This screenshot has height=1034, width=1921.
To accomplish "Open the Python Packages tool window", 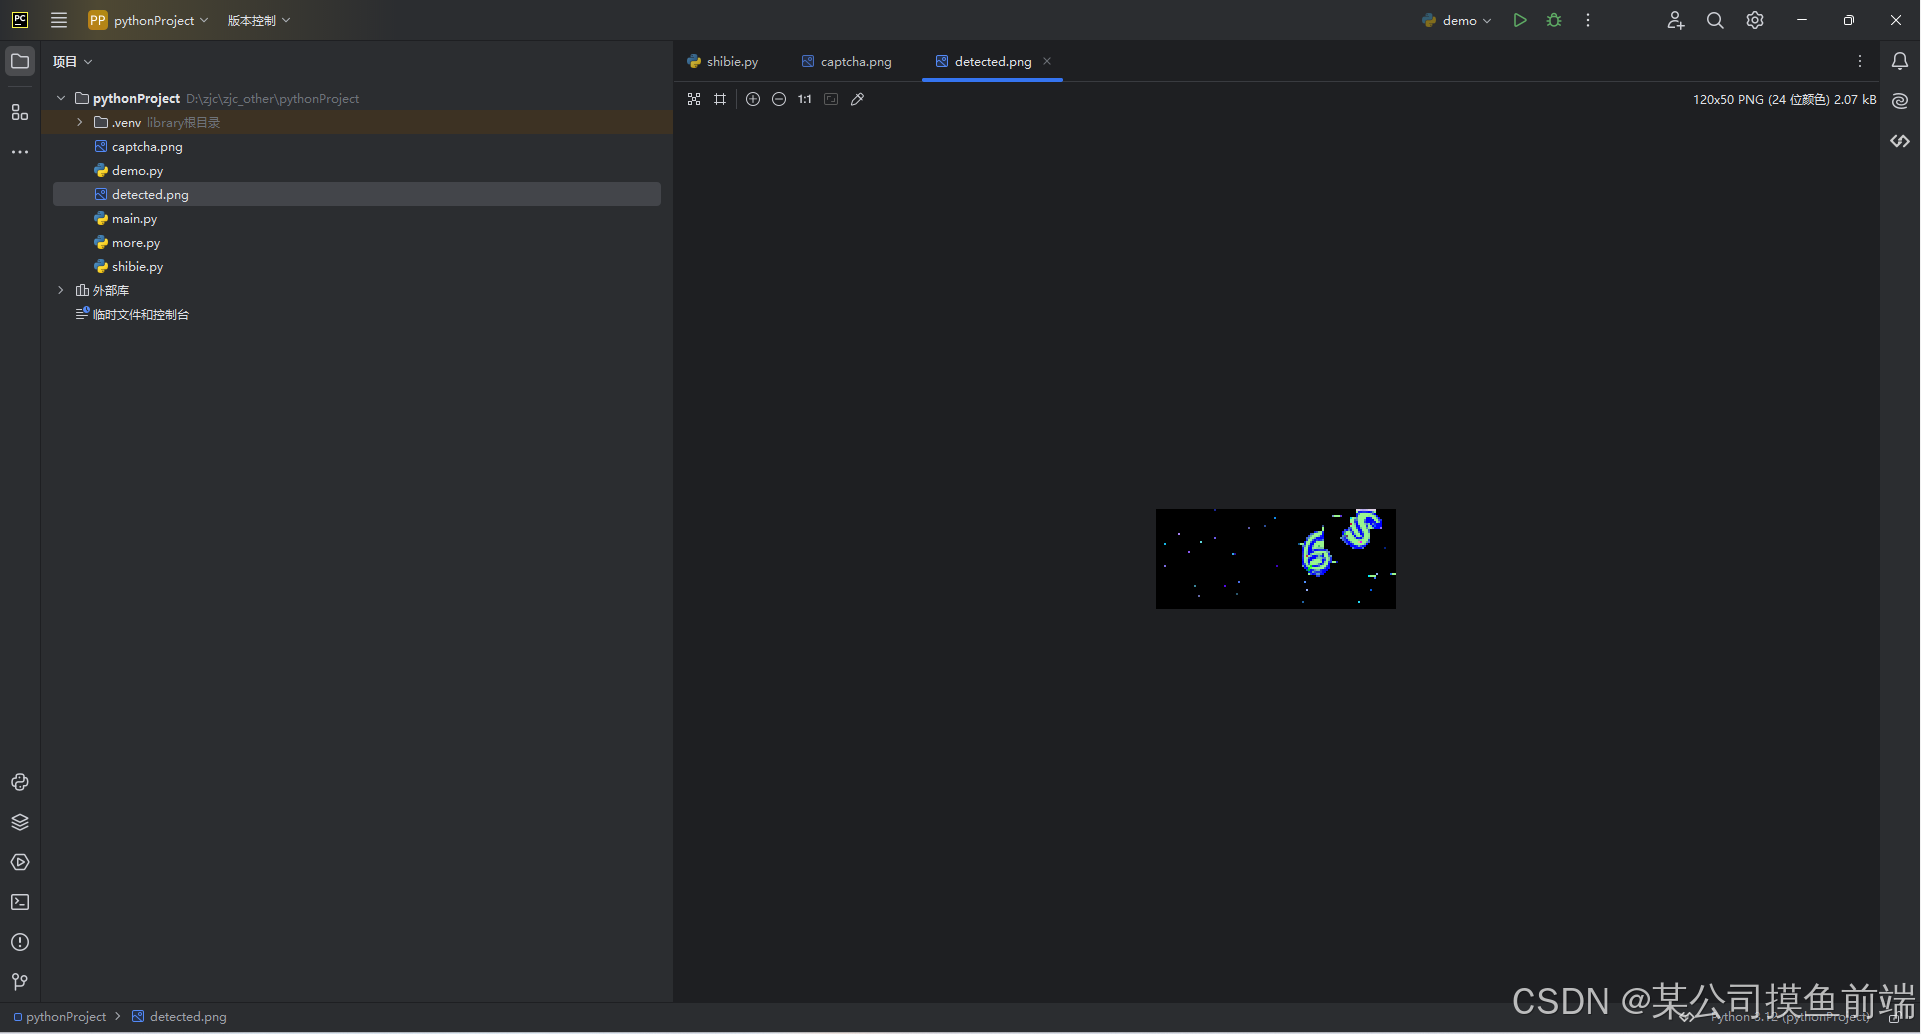I will (20, 822).
